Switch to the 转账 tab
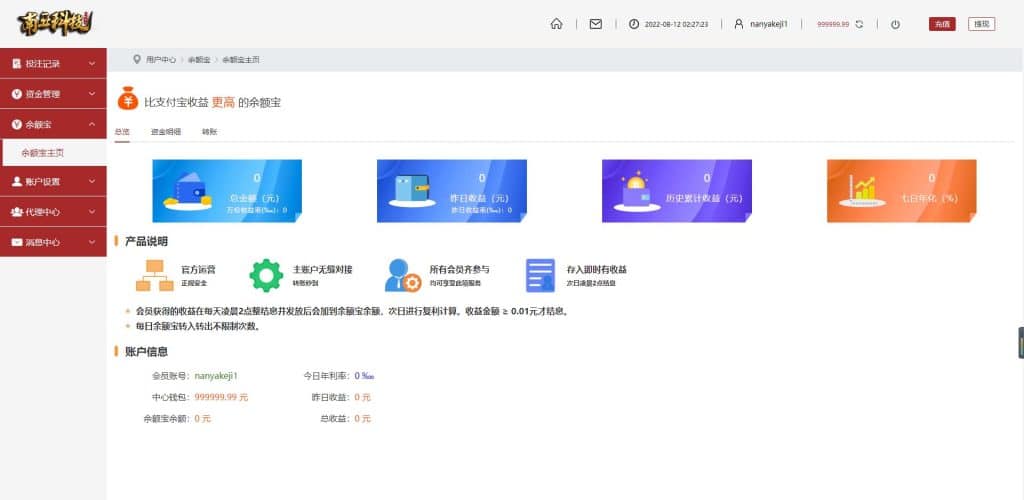Viewport: 1024px width, 500px height. coord(210,132)
